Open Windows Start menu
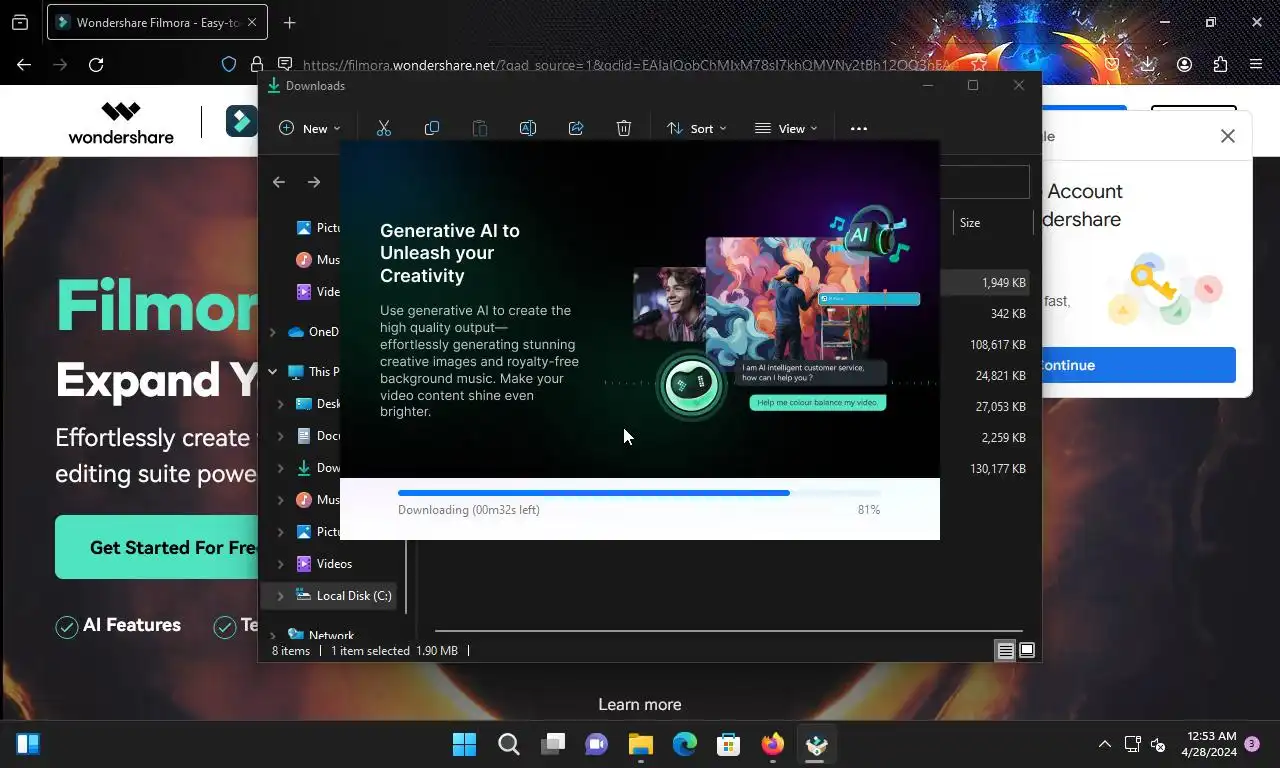 click(x=464, y=744)
